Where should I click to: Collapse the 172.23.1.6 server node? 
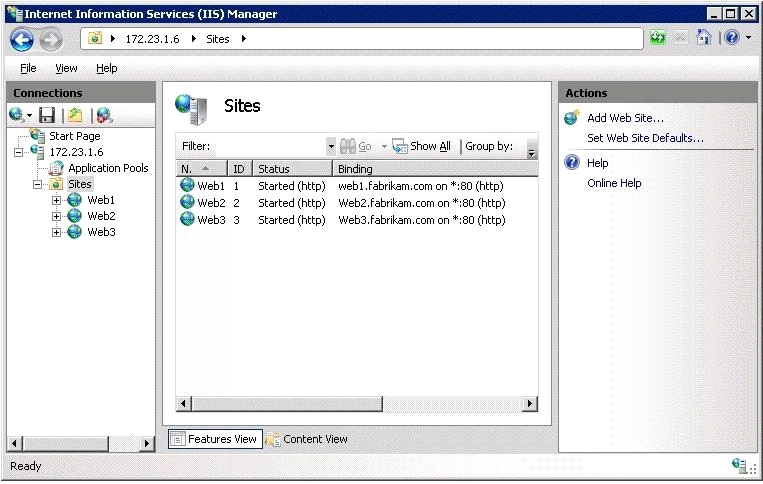[x=18, y=152]
